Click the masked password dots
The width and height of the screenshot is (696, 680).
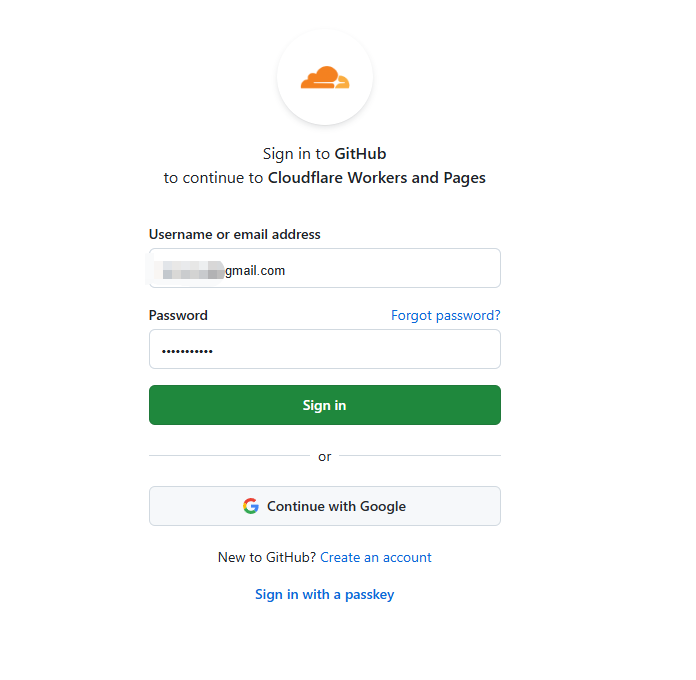187,351
